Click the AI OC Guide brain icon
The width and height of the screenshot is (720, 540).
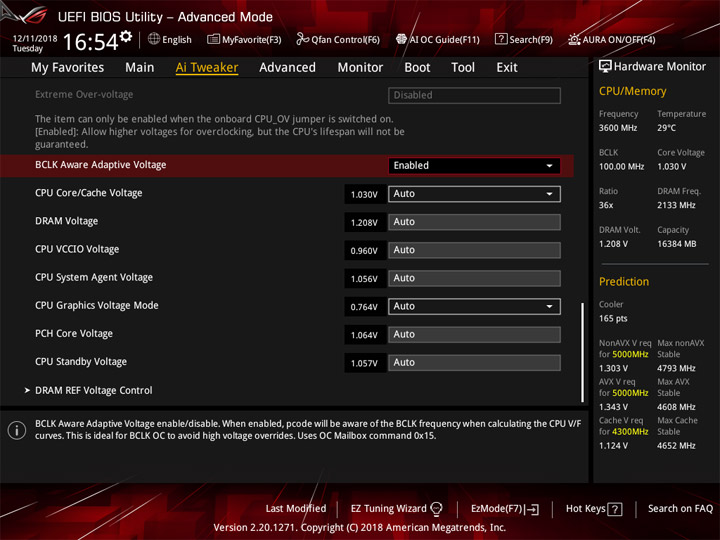pyautogui.click(x=401, y=39)
